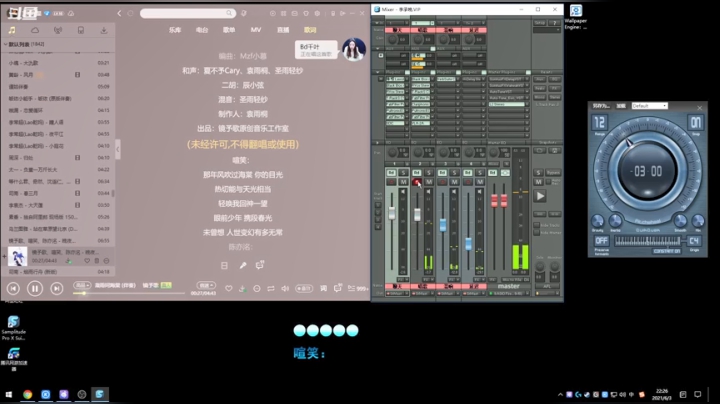Click Reset FX button in mixer

(555, 88)
